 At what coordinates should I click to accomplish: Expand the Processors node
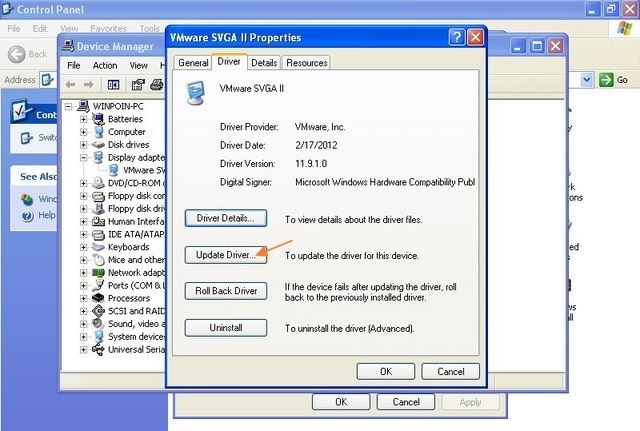coord(84,298)
